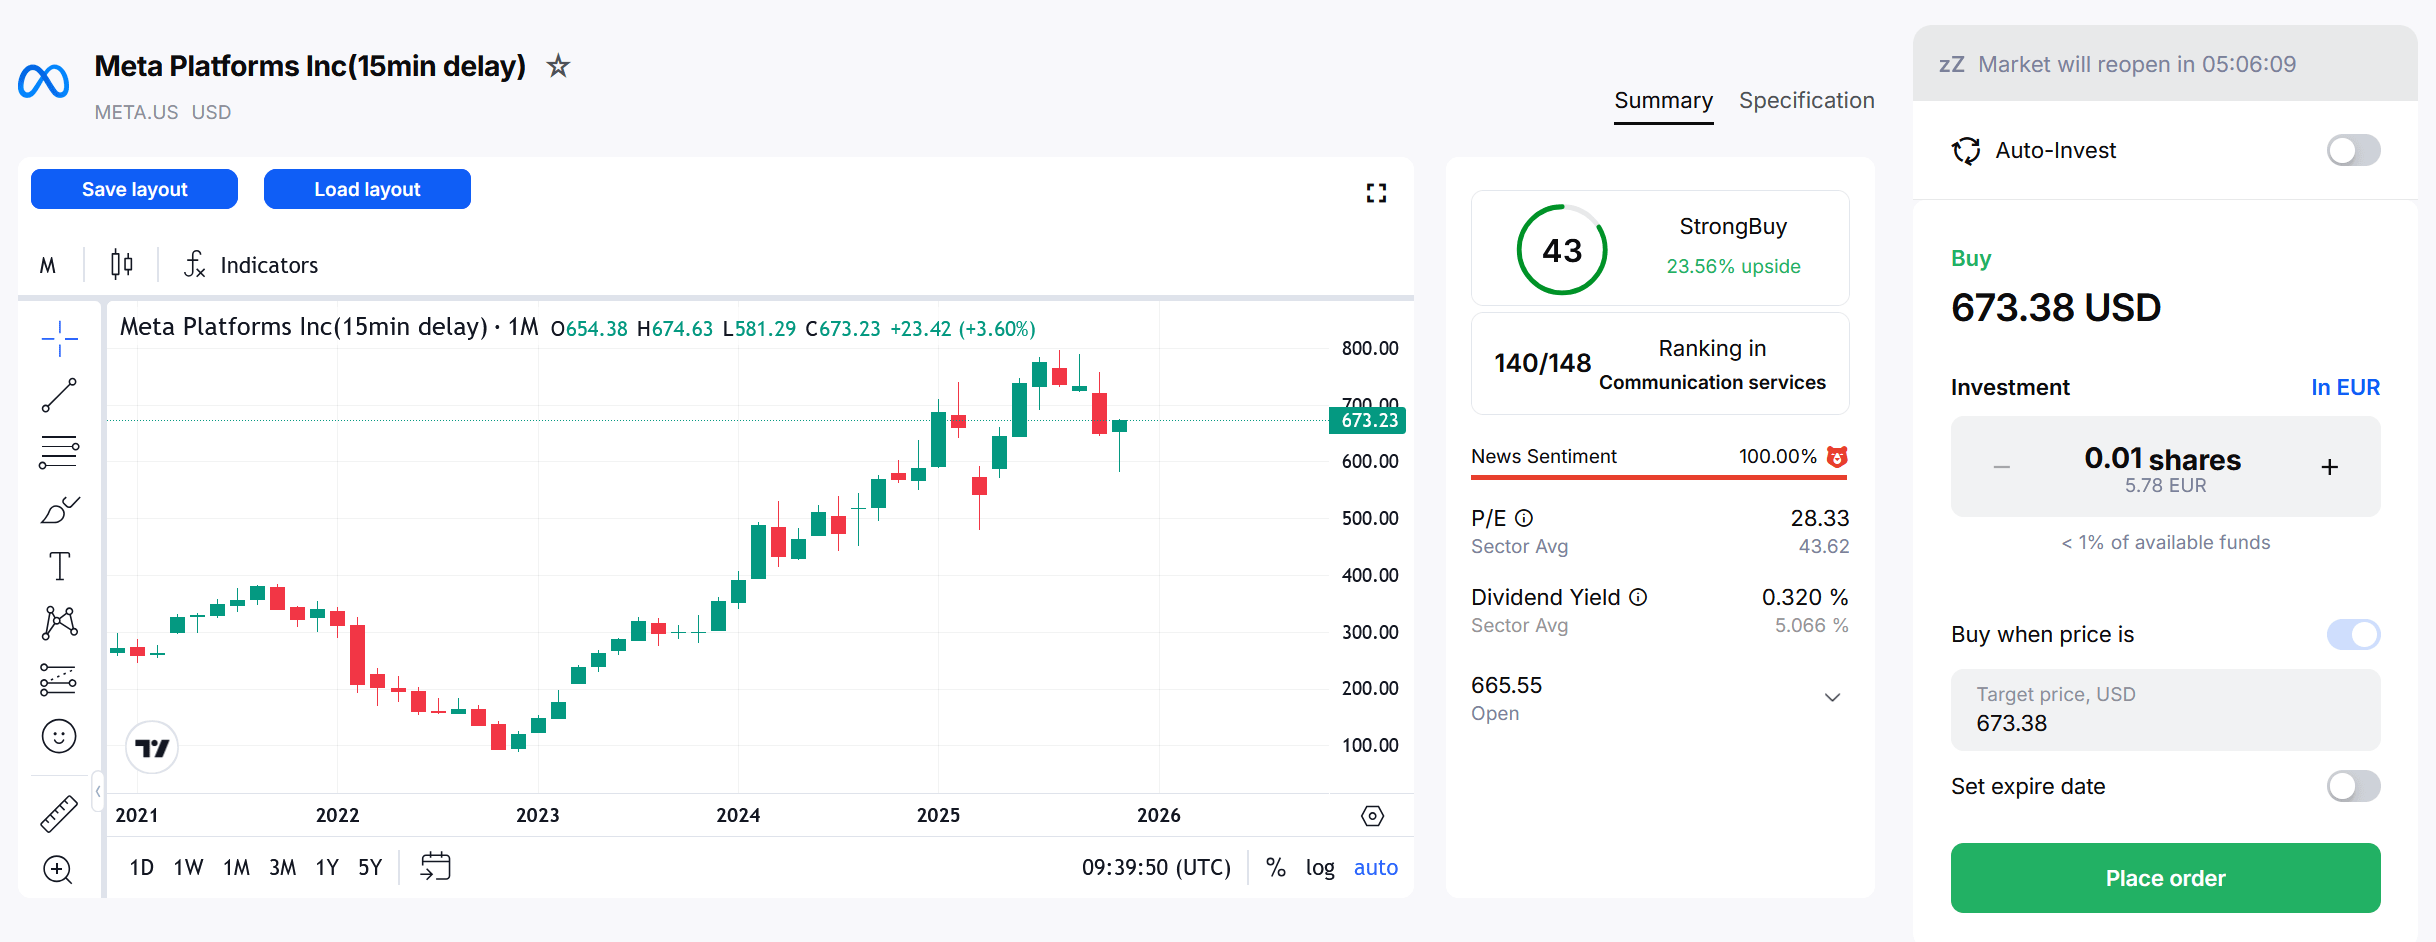The width and height of the screenshot is (2436, 942).
Task: Set chart range to 1M
Action: click(x=236, y=867)
